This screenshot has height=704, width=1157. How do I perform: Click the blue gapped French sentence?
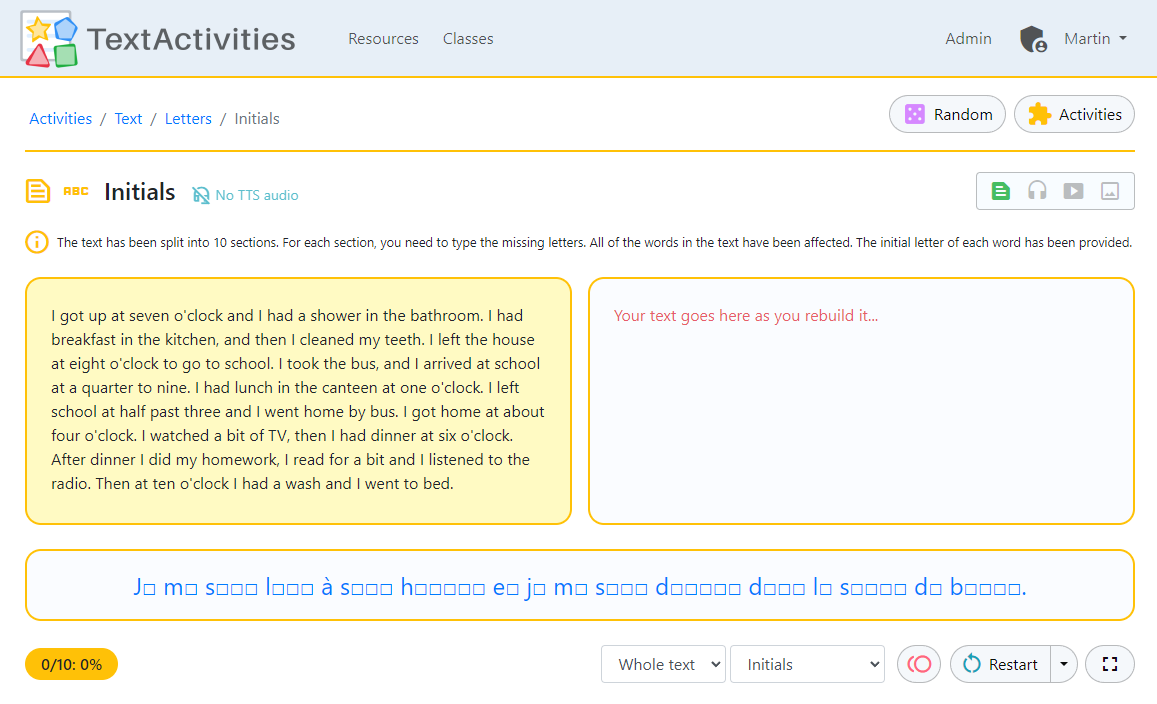579,587
